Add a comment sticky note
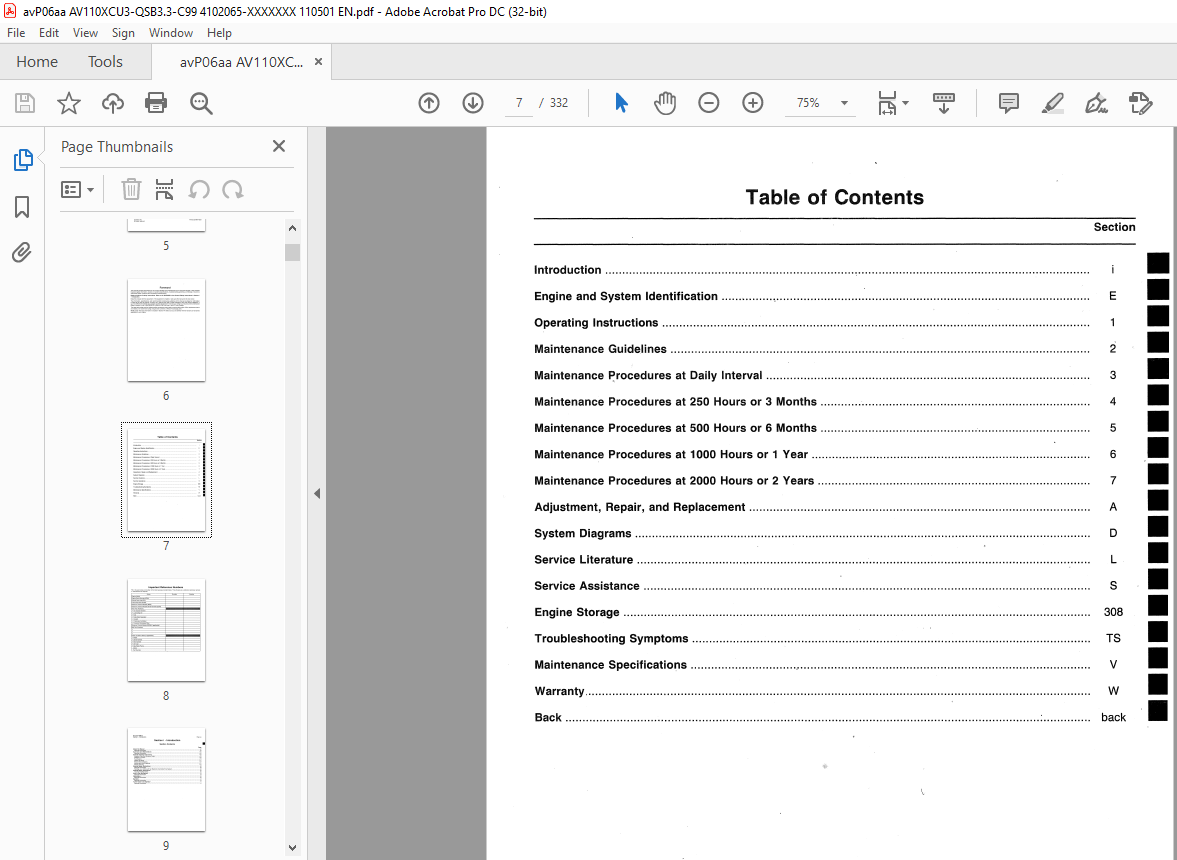The height and width of the screenshot is (860, 1177). pyautogui.click(x=1009, y=103)
